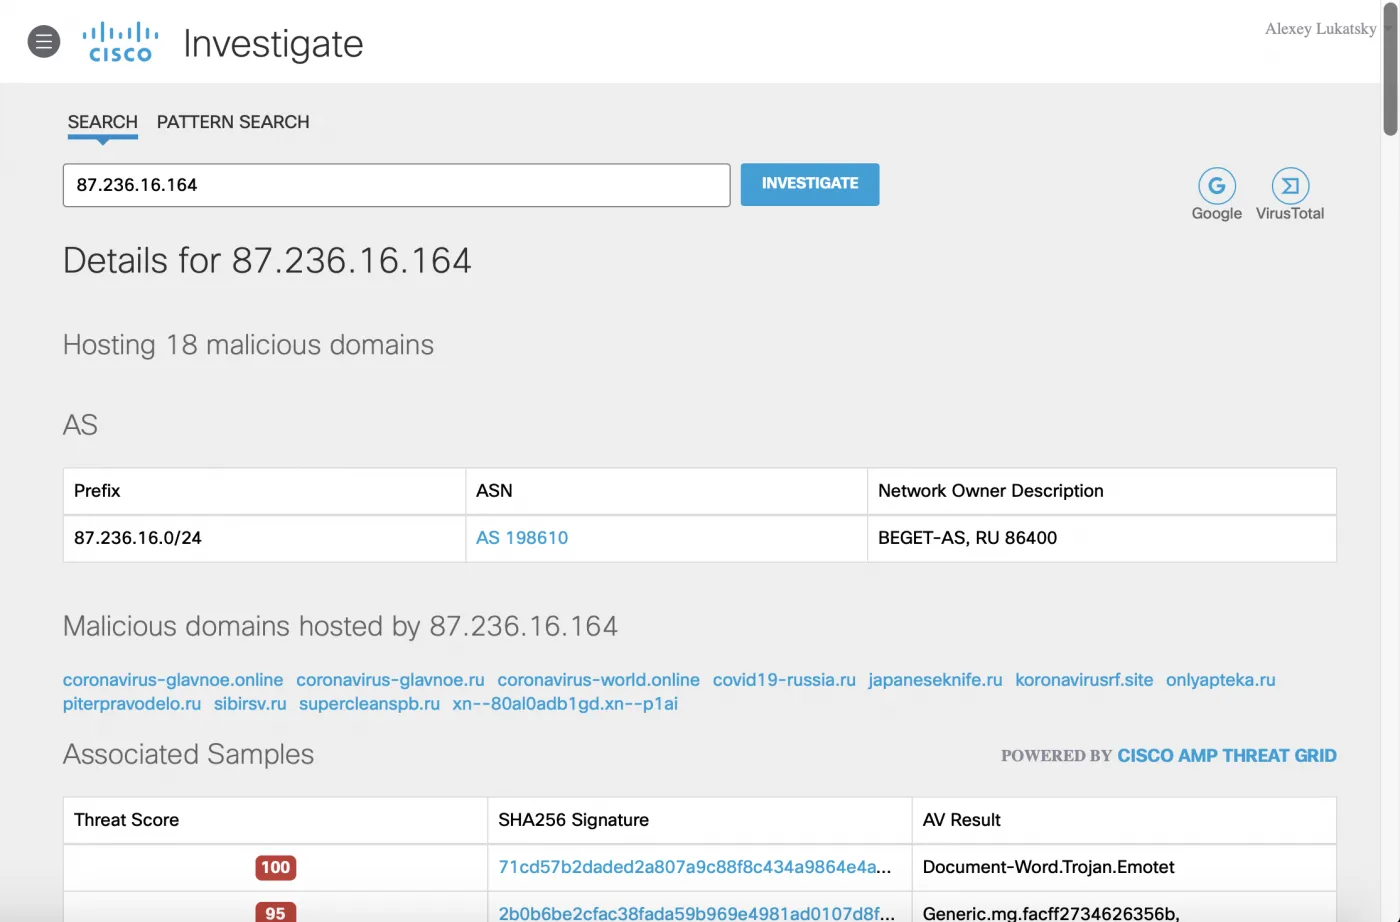Open covid19-russia.ru domain link

(x=784, y=680)
